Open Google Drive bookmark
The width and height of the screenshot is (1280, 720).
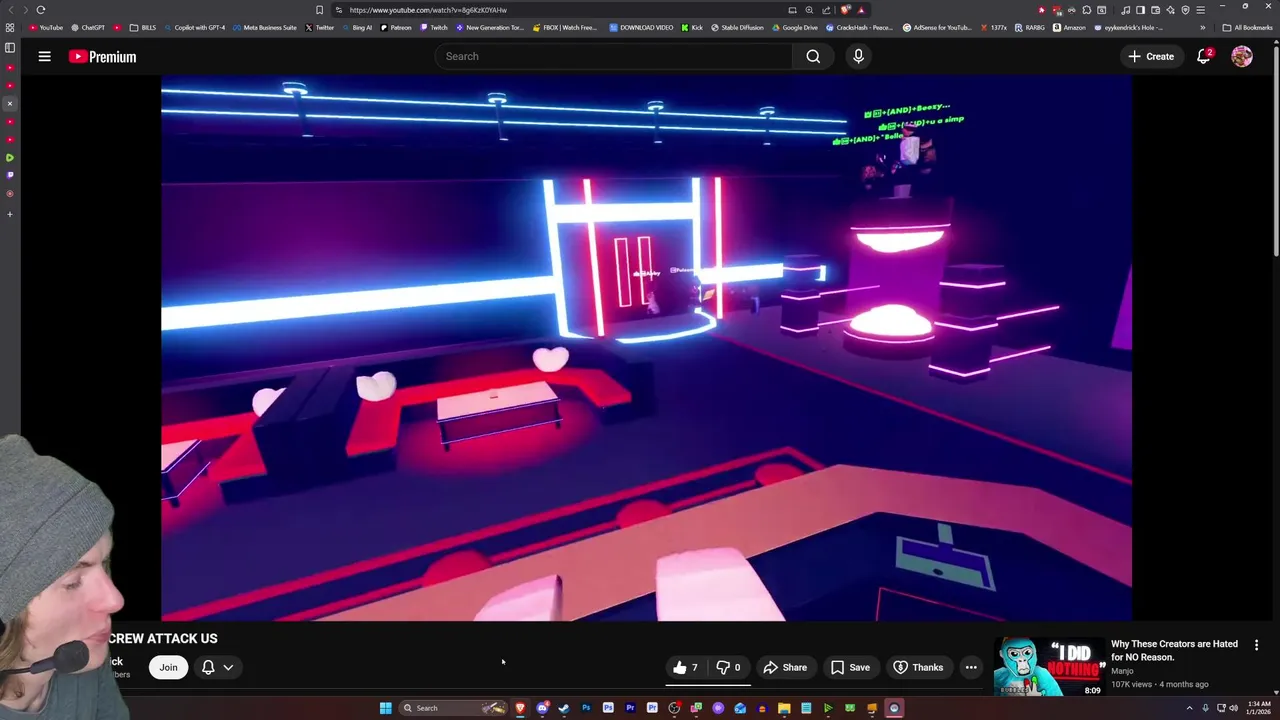point(794,27)
